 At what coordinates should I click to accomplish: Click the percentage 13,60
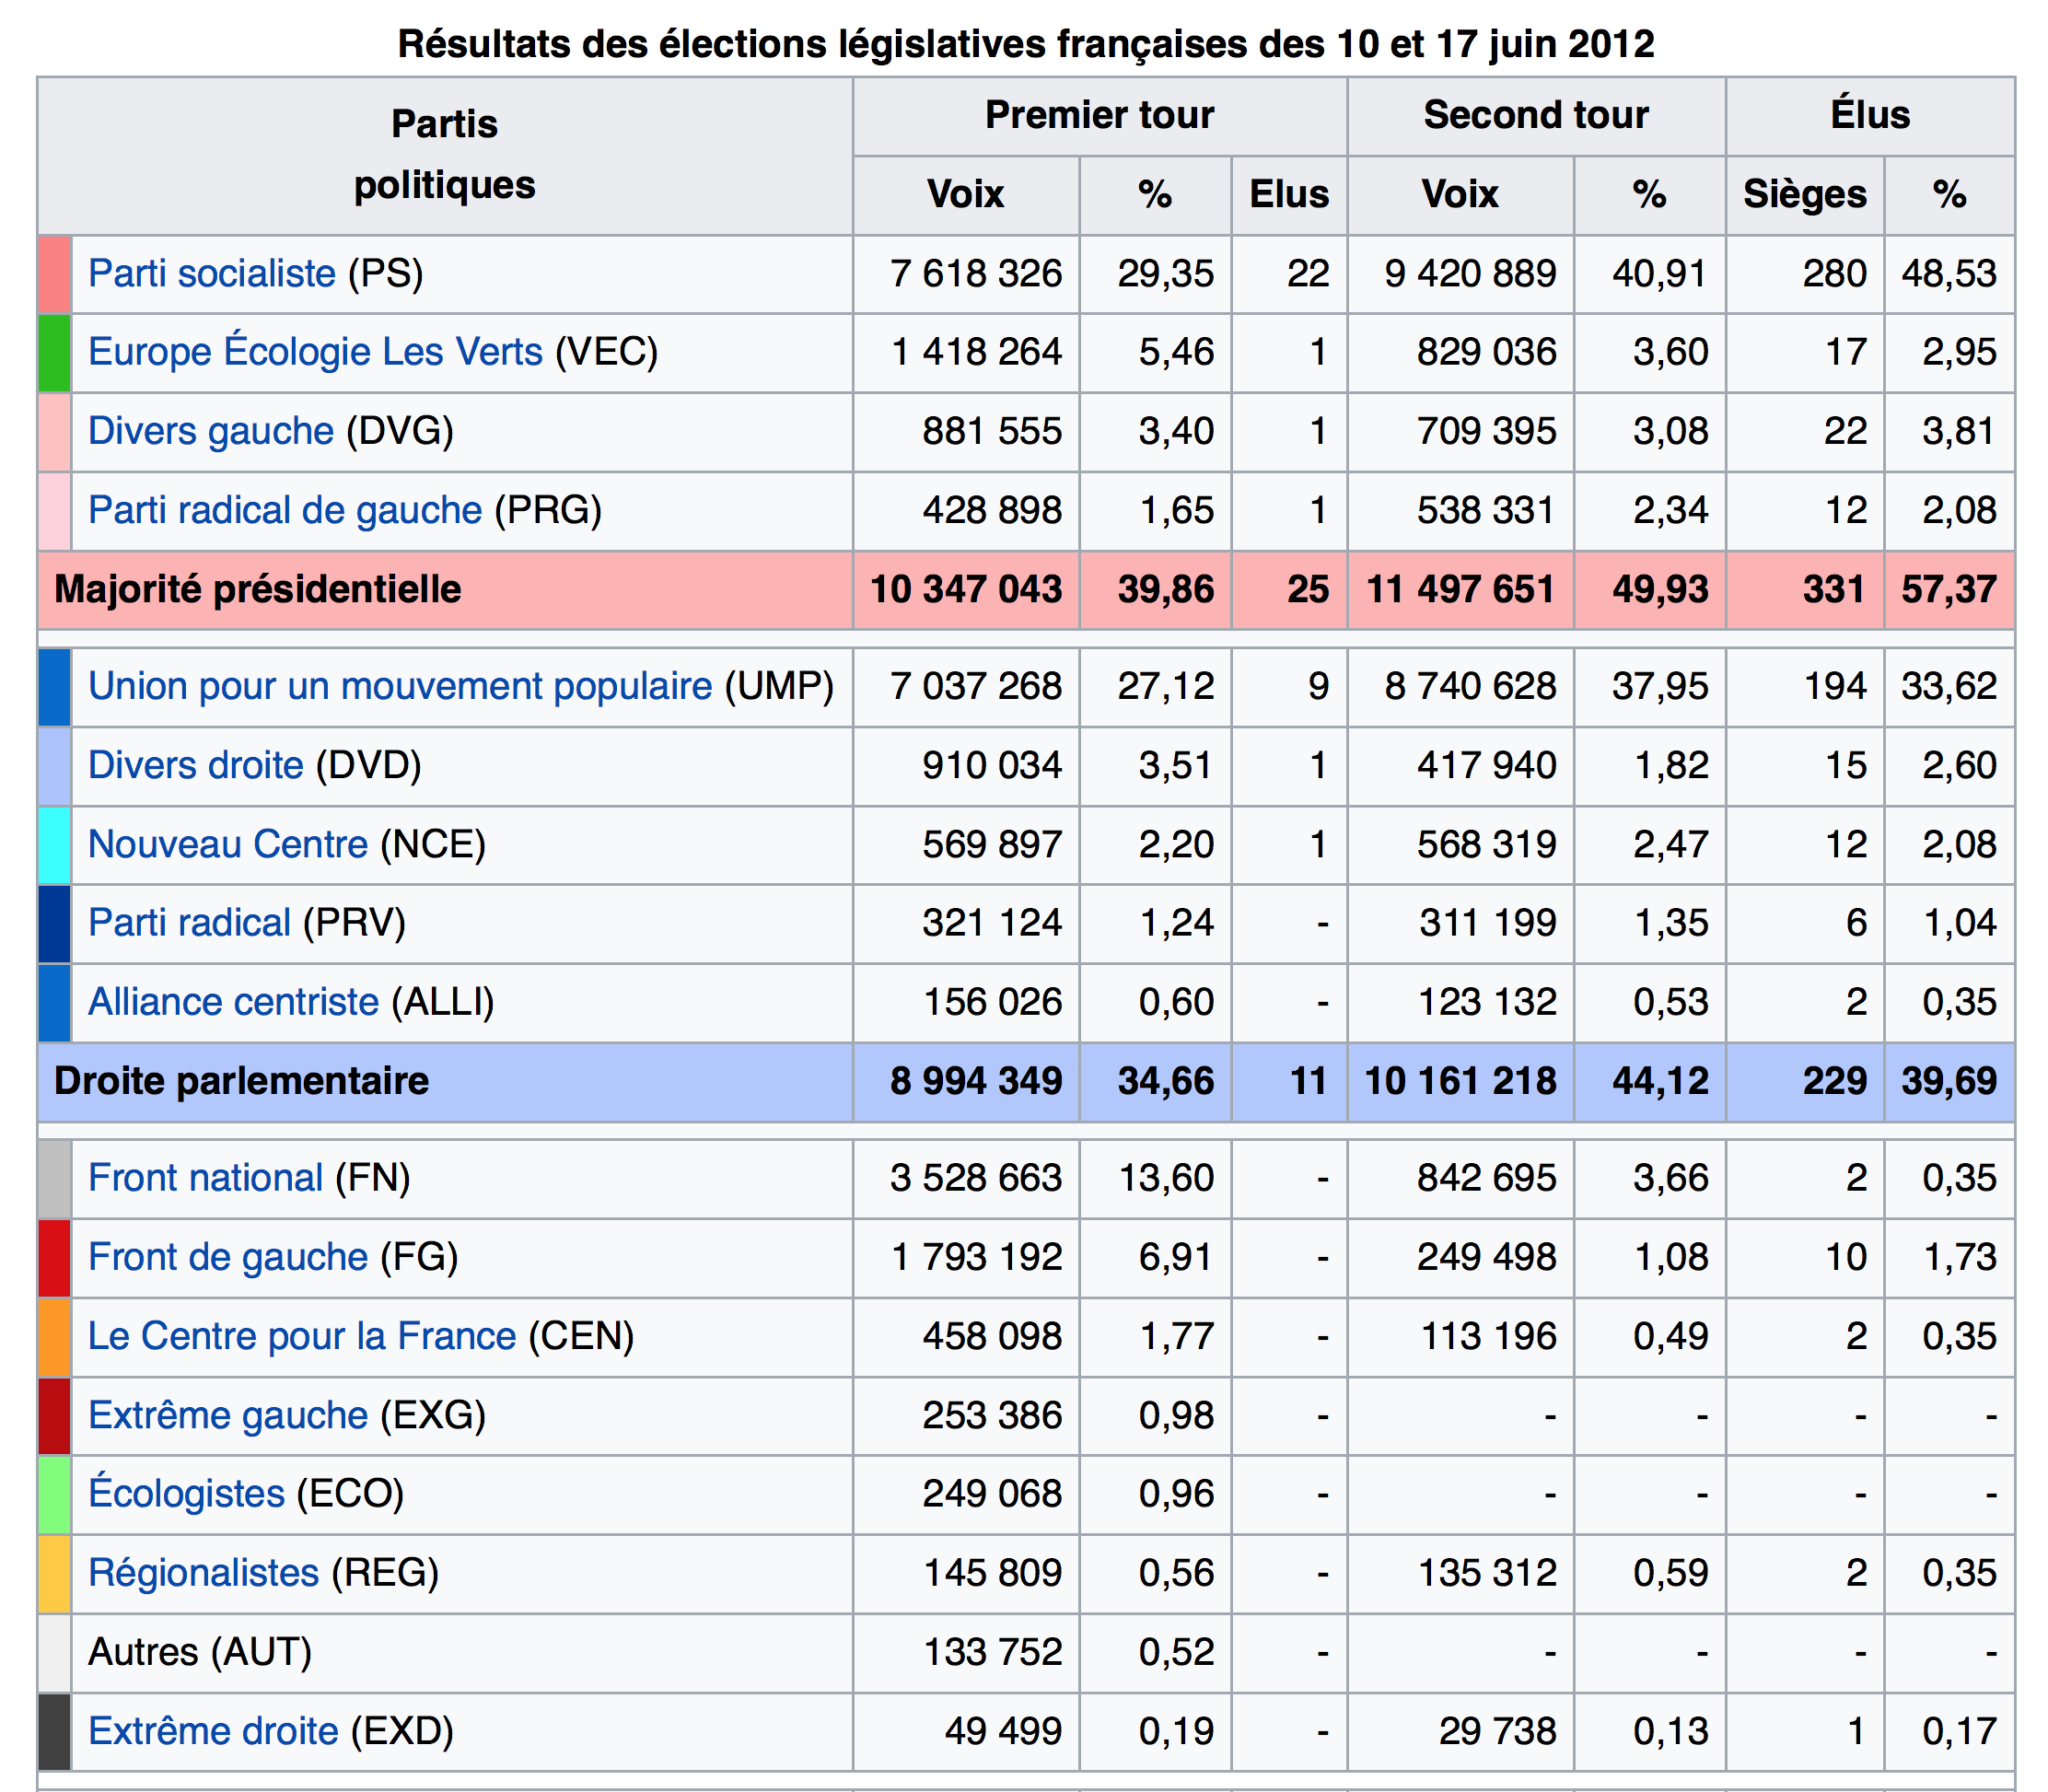(x=1166, y=1177)
